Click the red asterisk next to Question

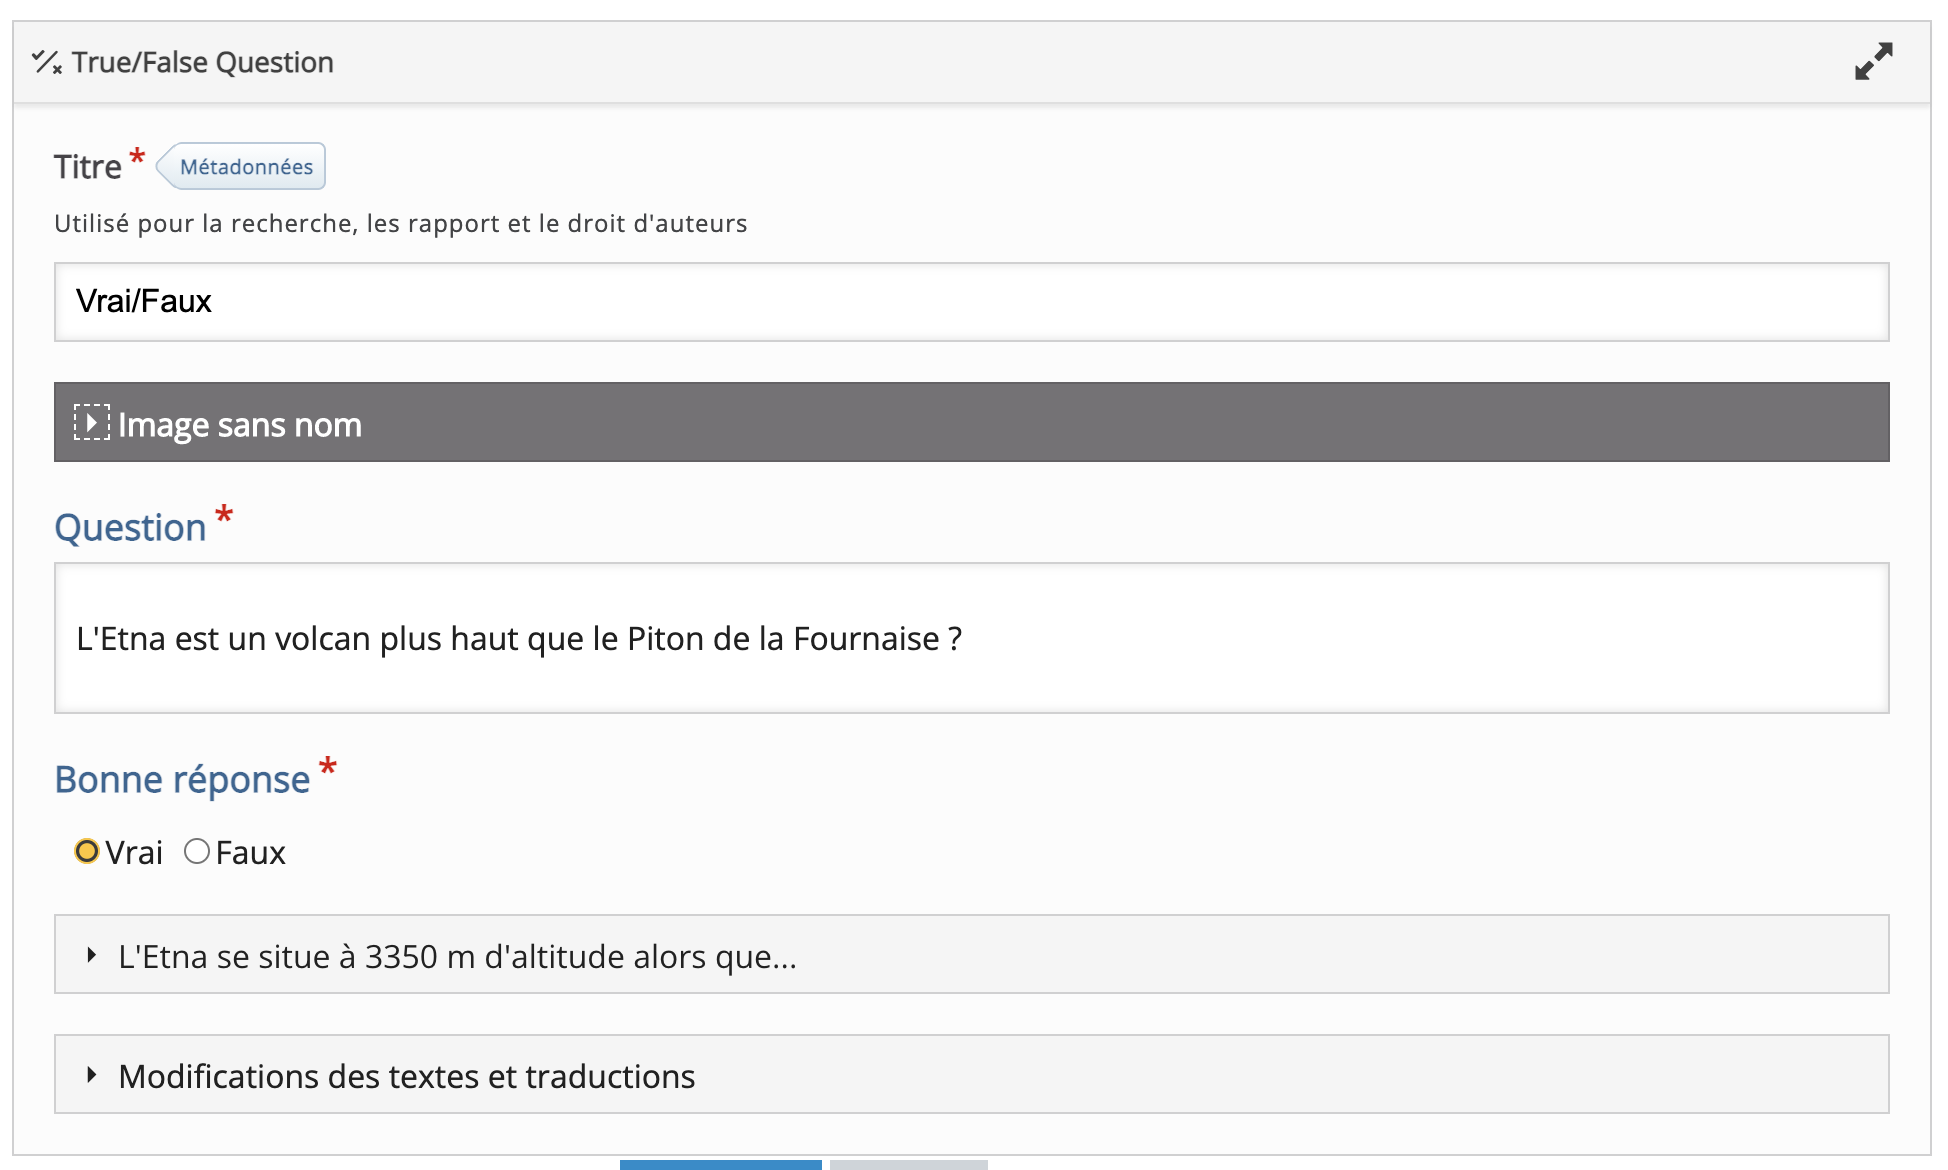pos(224,515)
